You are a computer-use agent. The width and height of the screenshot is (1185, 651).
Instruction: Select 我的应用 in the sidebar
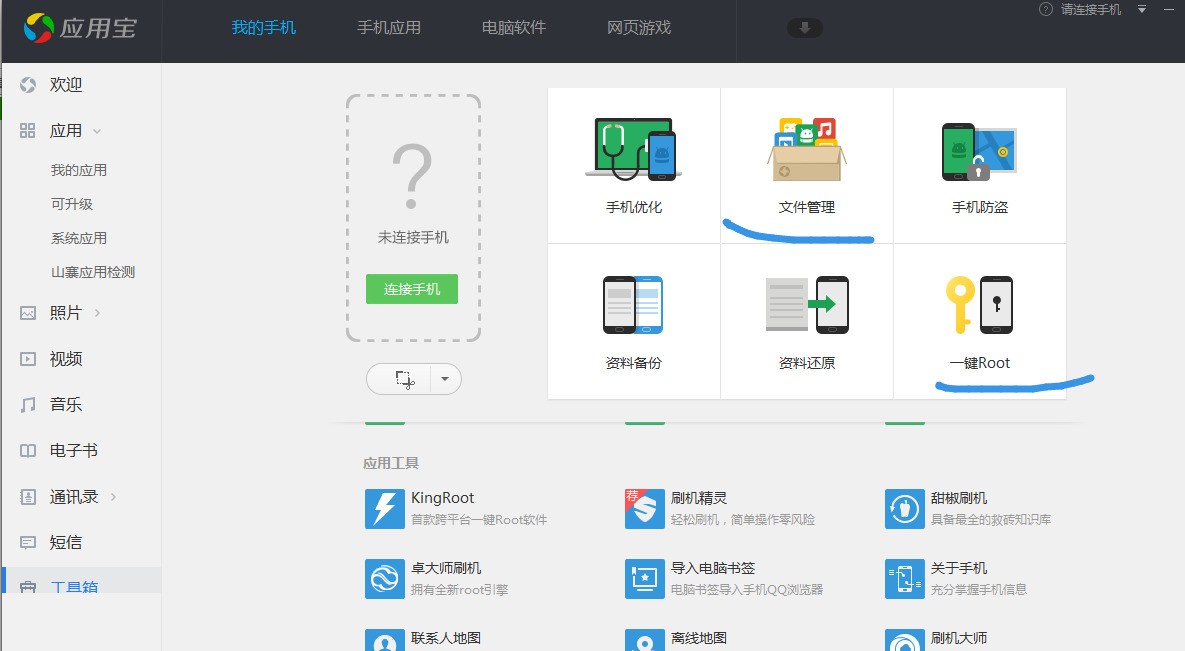(x=79, y=170)
